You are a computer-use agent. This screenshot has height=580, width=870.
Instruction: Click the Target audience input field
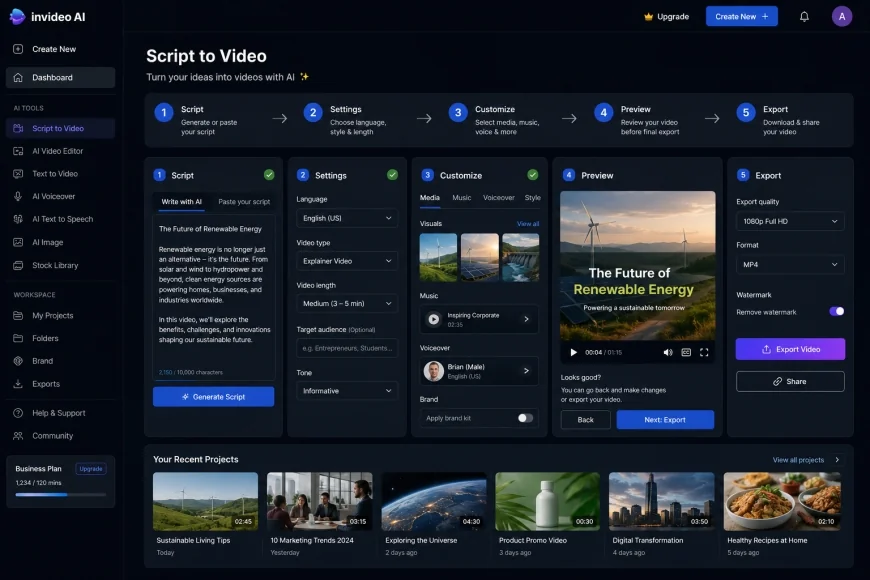tap(347, 348)
